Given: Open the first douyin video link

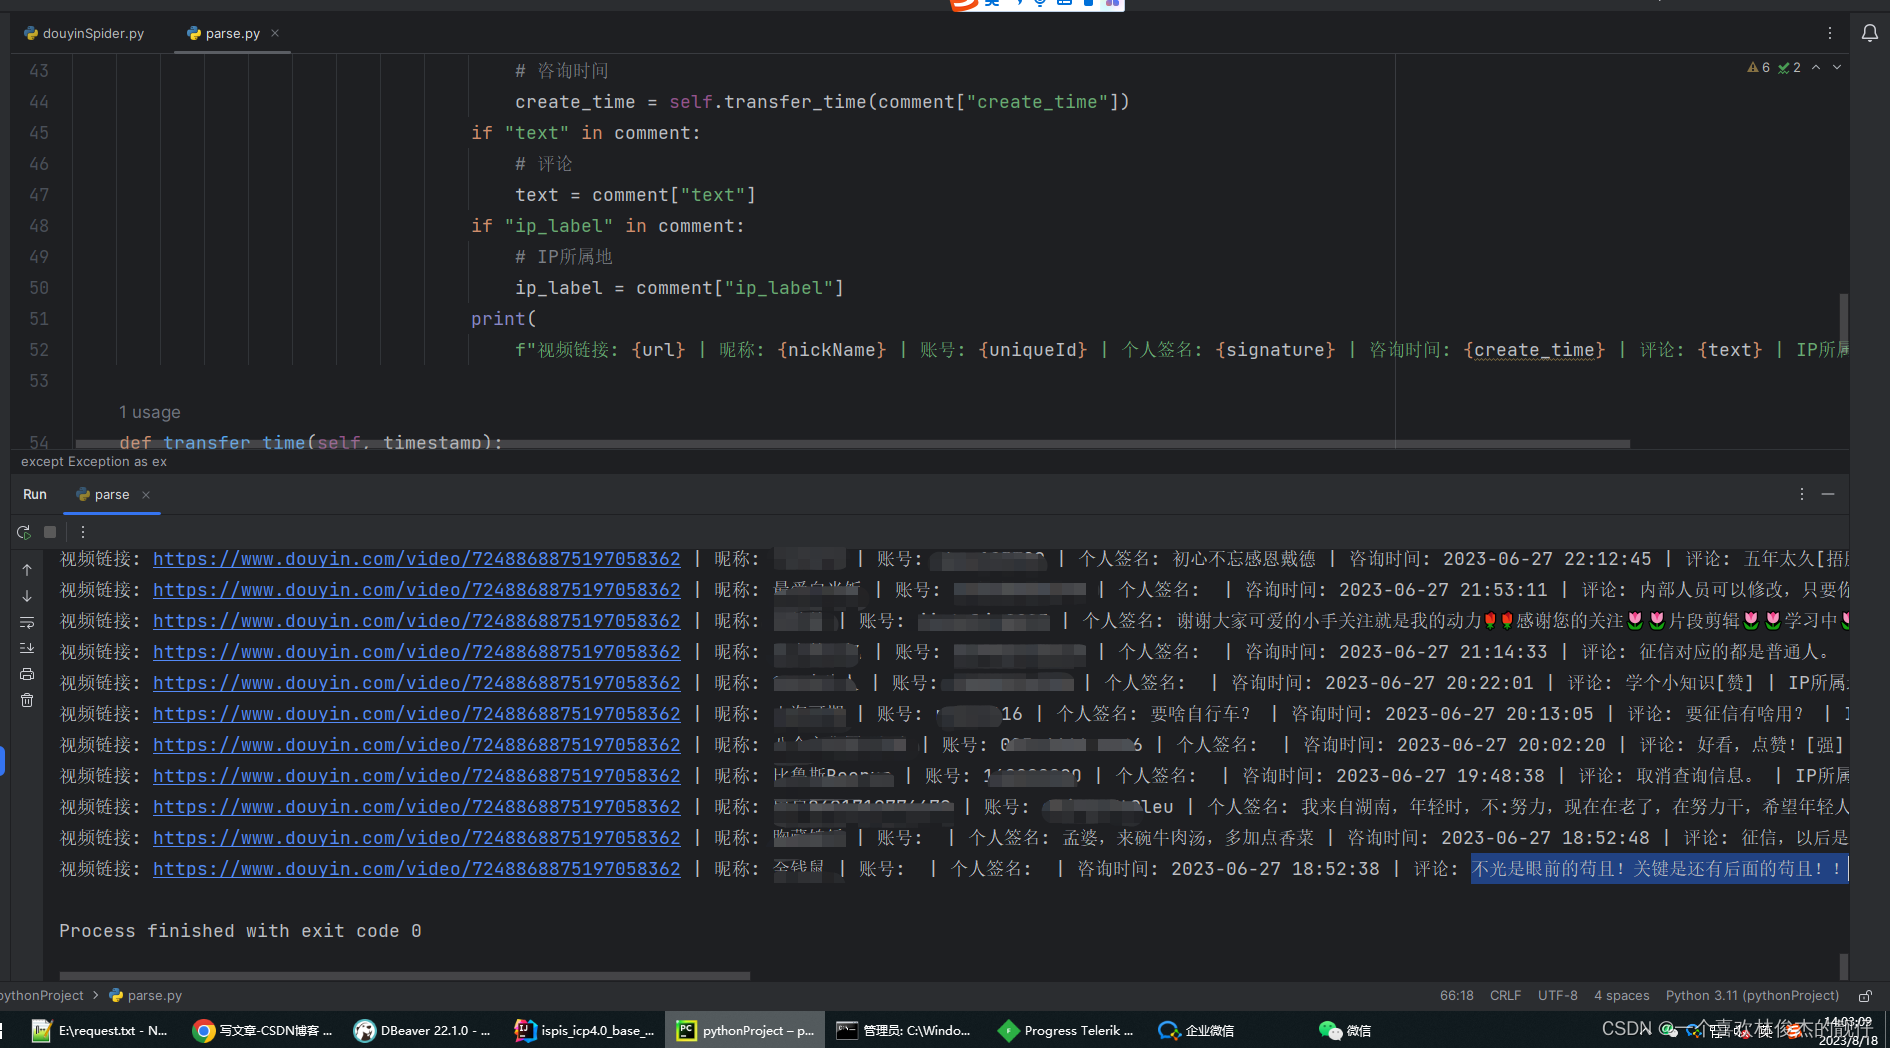Looking at the screenshot, I should click(x=416, y=559).
